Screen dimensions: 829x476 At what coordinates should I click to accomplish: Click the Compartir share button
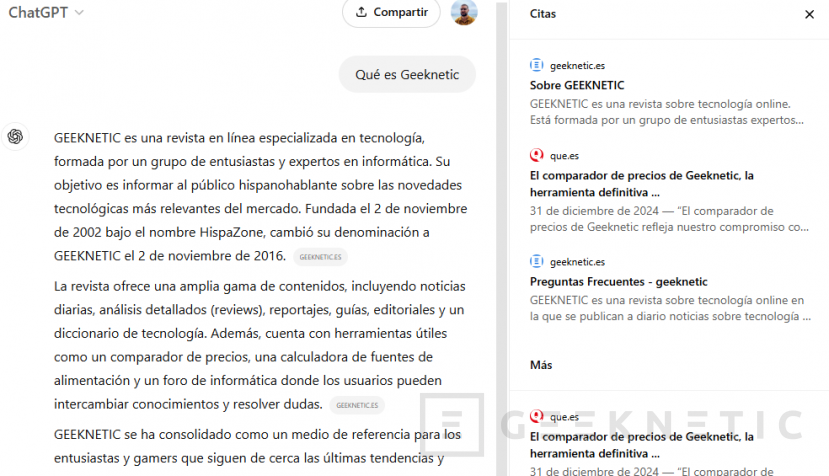click(391, 13)
